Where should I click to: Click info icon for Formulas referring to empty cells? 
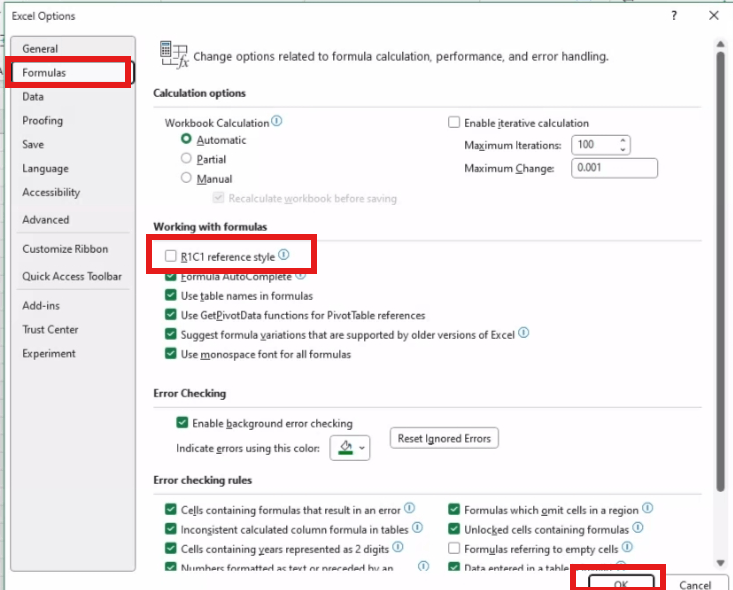(627, 547)
